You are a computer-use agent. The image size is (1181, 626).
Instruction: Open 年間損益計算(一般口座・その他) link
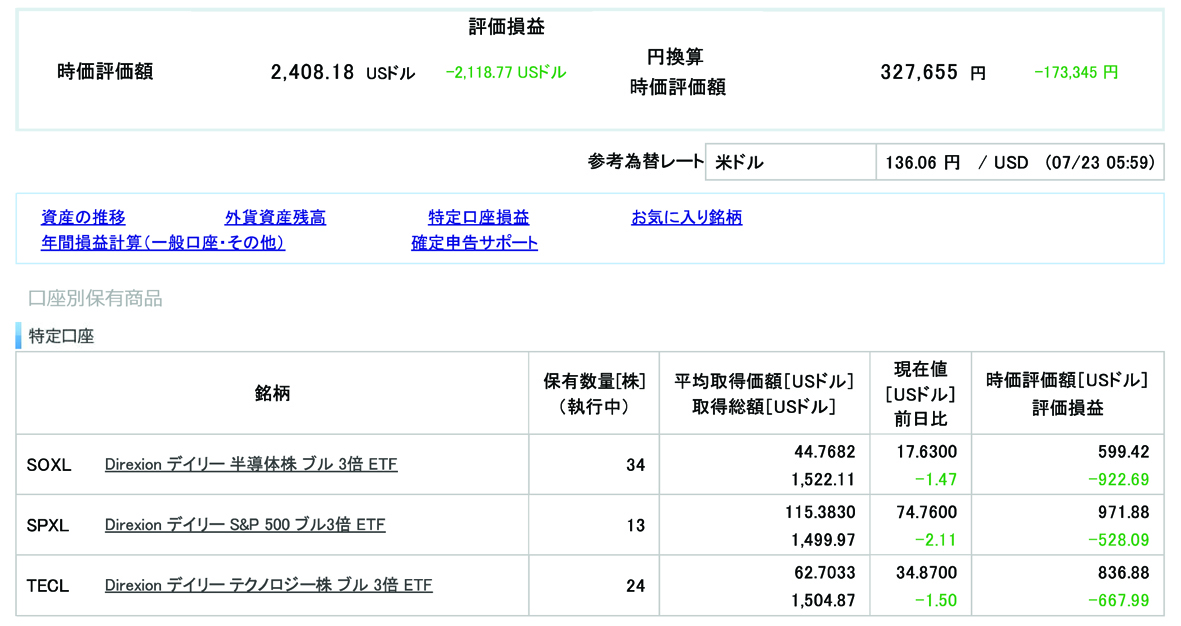click(x=163, y=243)
